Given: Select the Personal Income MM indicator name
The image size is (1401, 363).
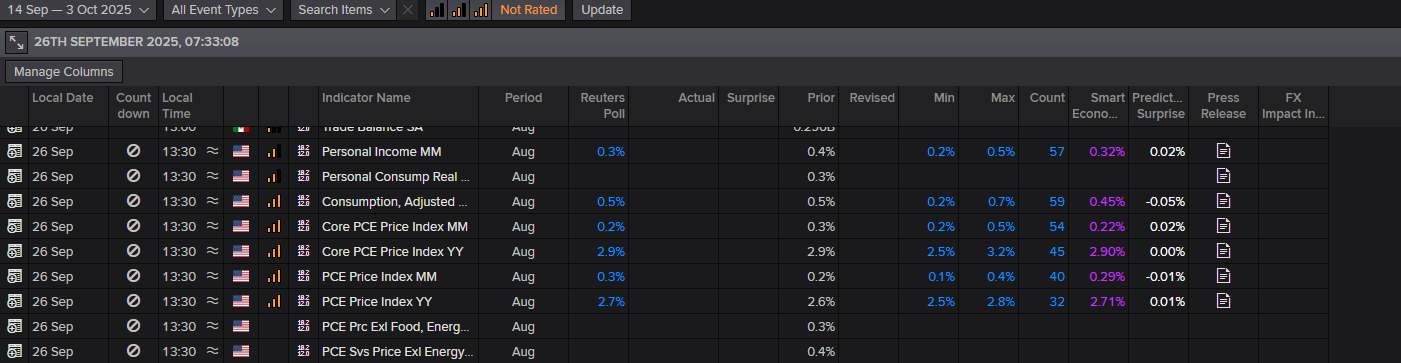Looking at the screenshot, I should point(380,151).
